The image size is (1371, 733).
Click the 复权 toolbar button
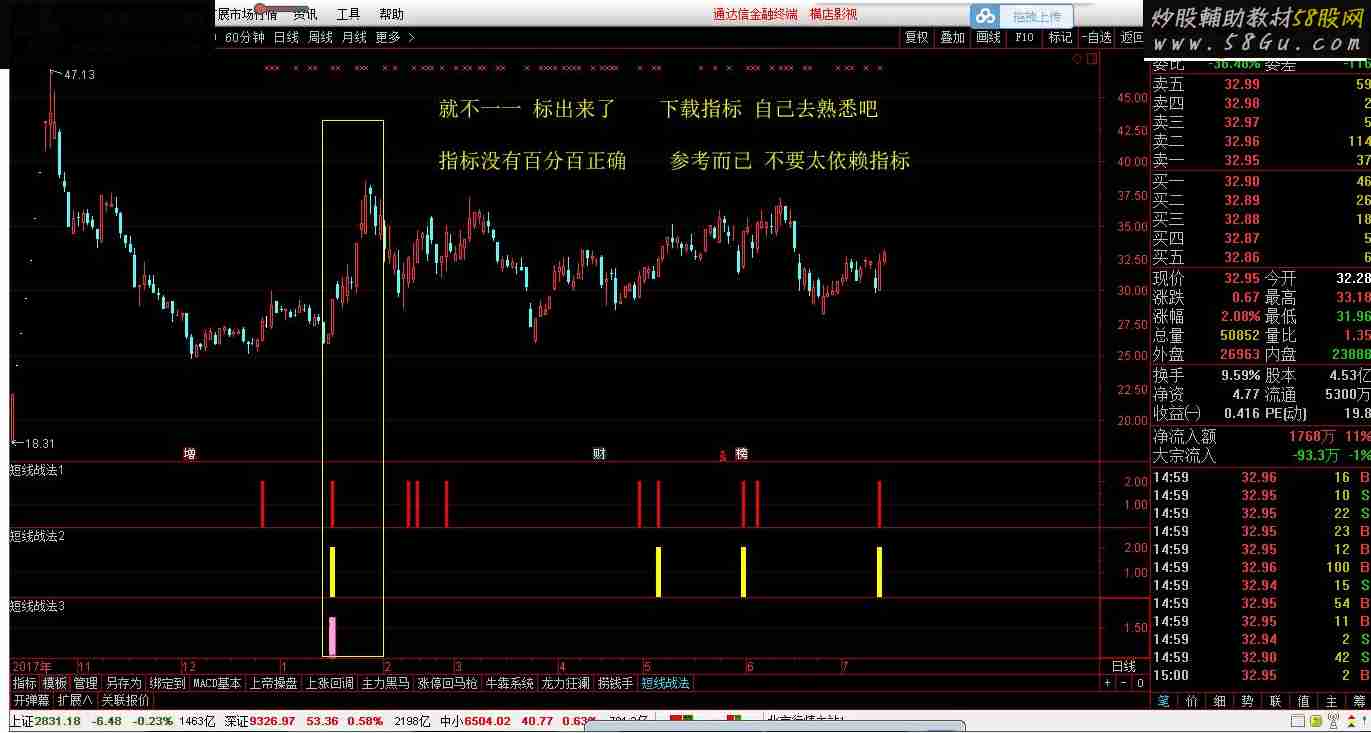tap(916, 37)
